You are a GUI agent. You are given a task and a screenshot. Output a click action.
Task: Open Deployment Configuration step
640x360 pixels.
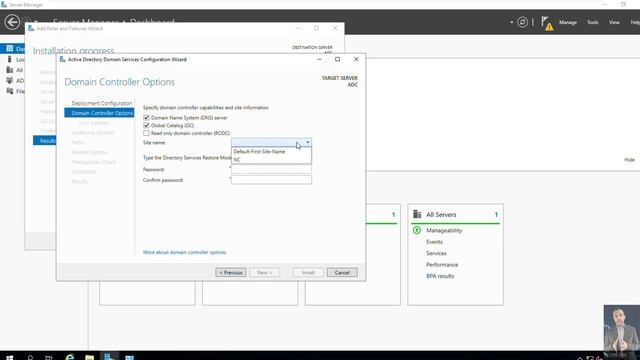tap(102, 103)
